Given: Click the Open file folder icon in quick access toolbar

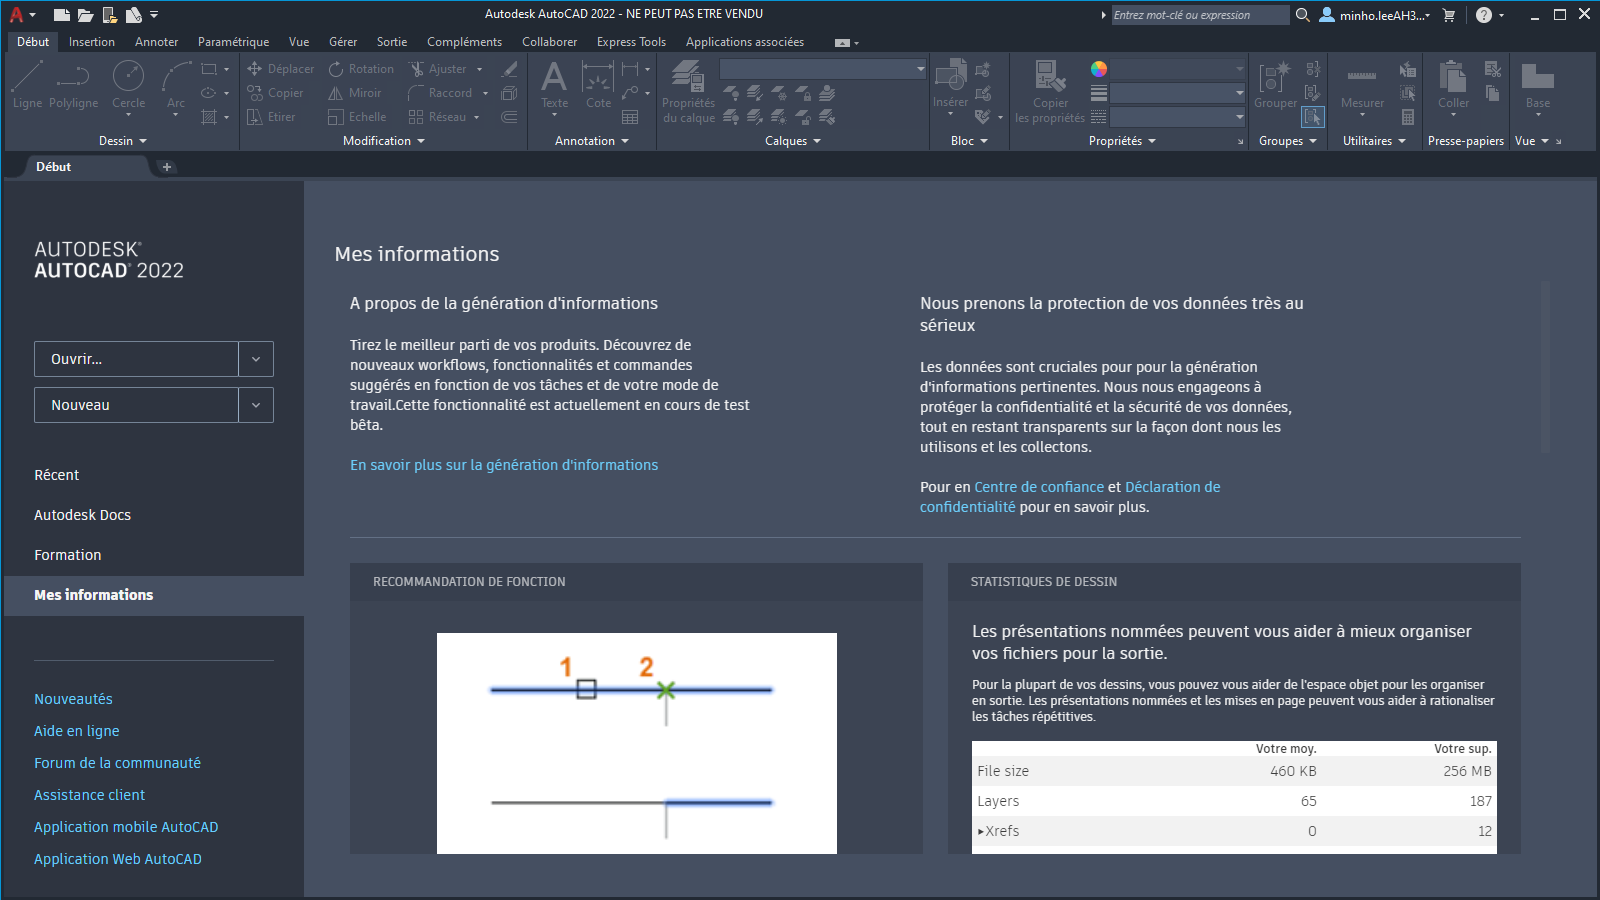Looking at the screenshot, I should point(86,15).
